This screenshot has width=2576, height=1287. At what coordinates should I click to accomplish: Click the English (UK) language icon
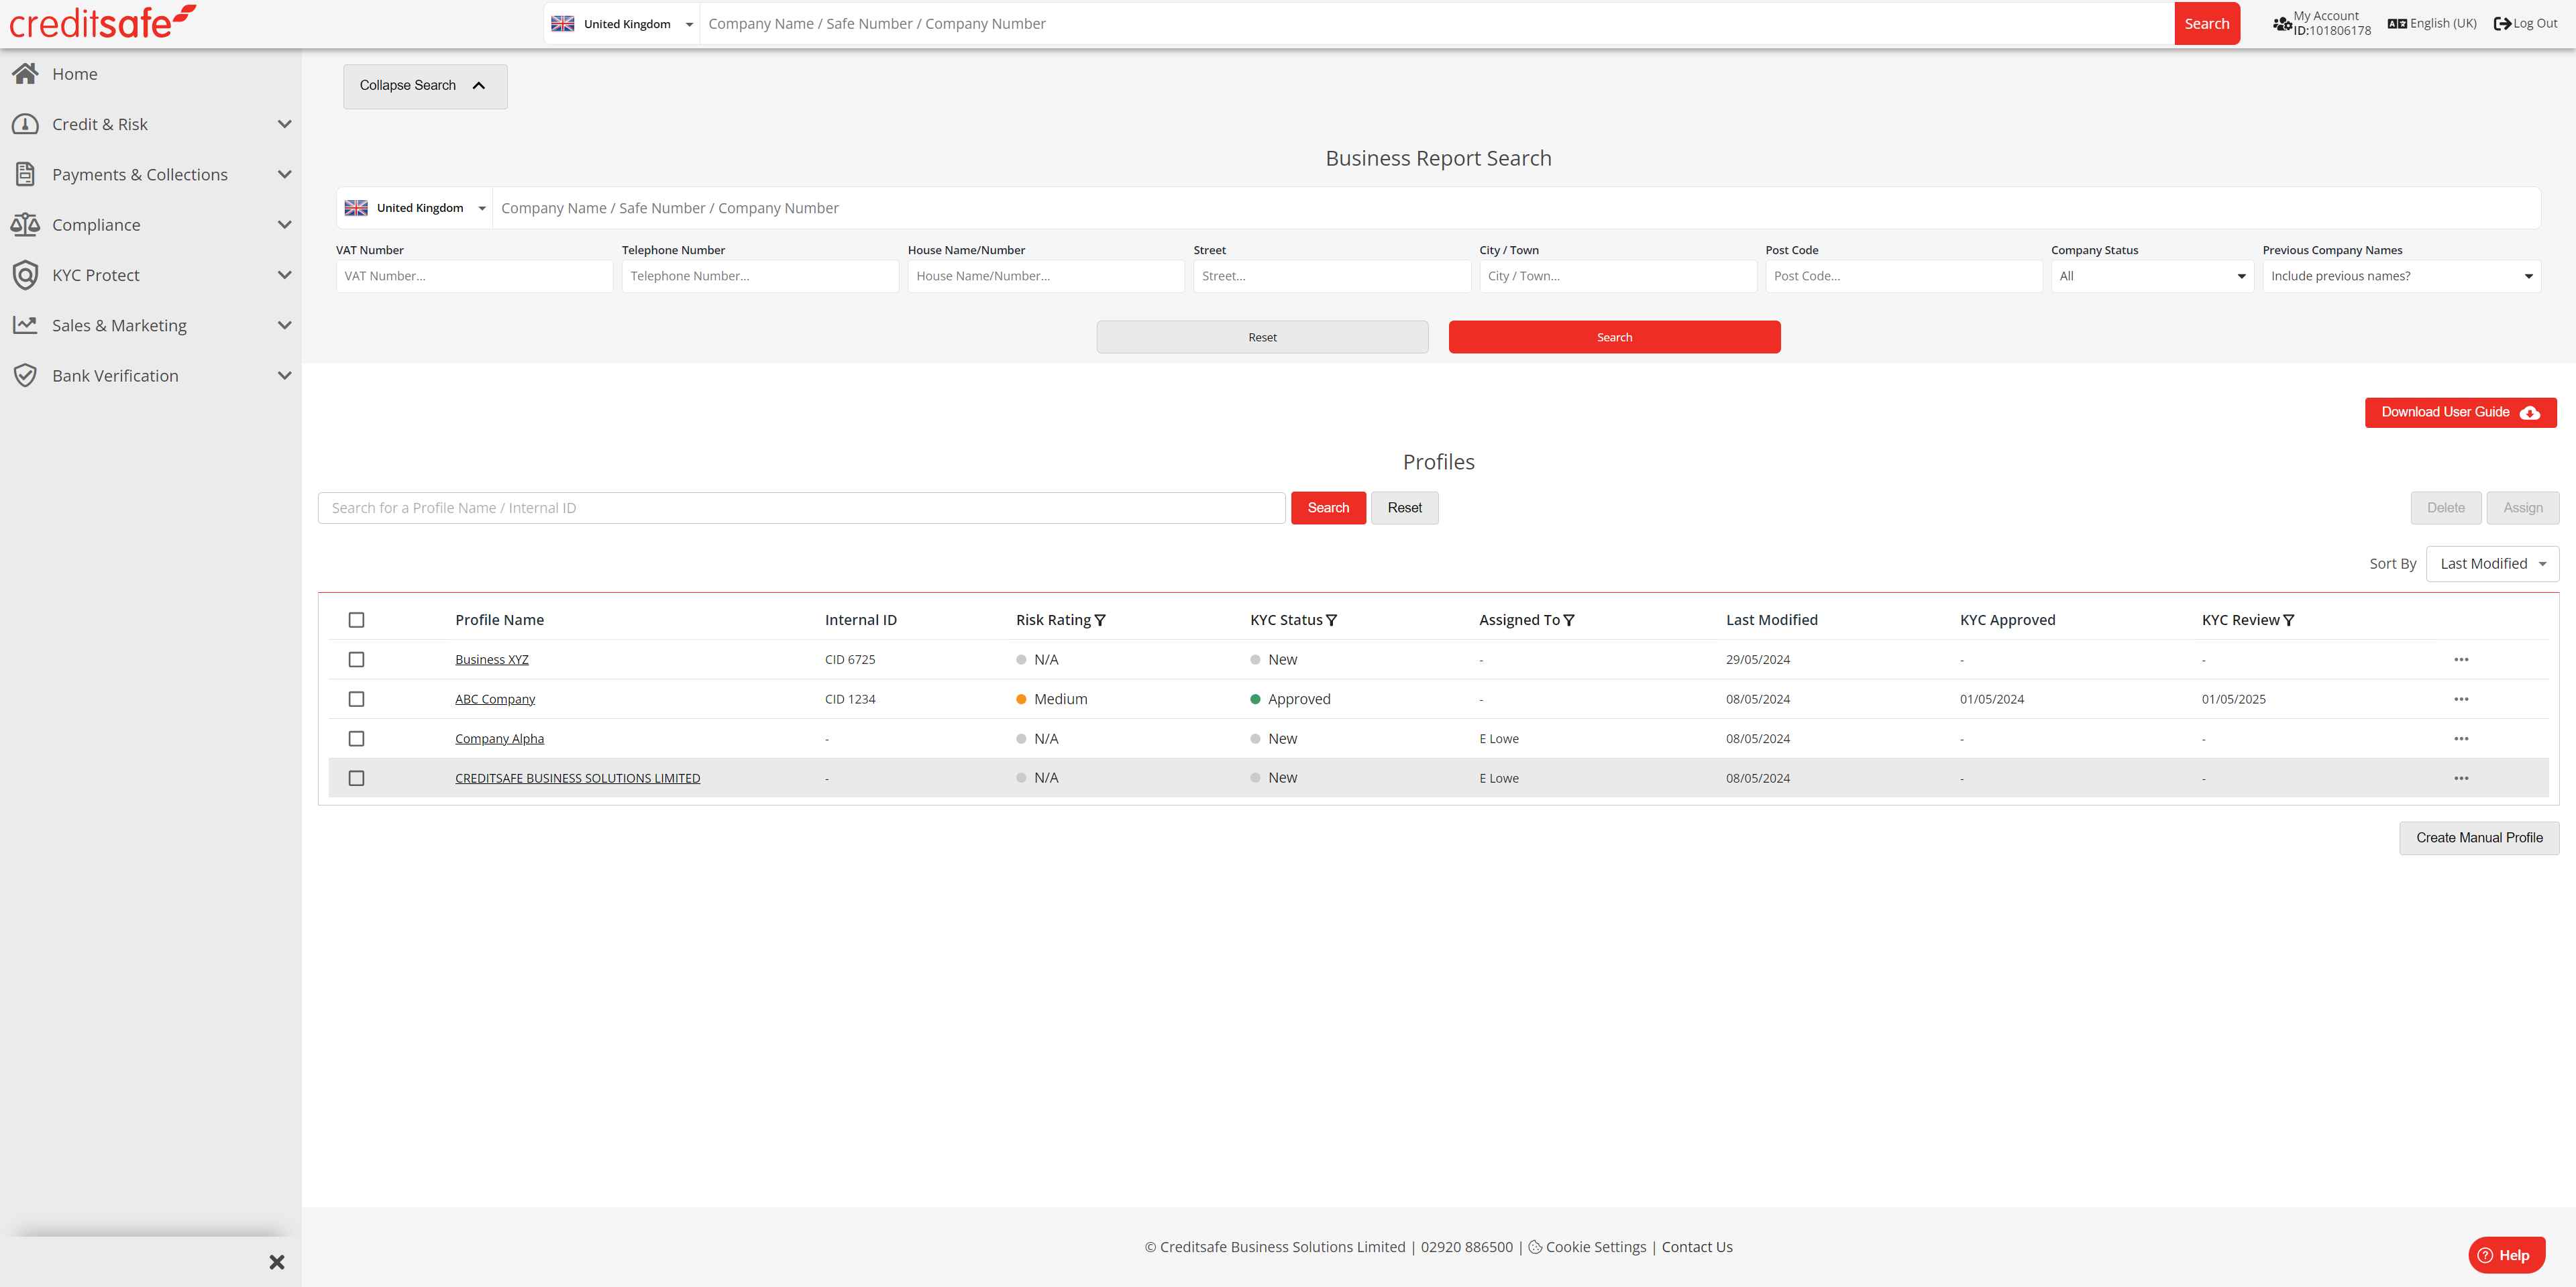coord(2397,23)
